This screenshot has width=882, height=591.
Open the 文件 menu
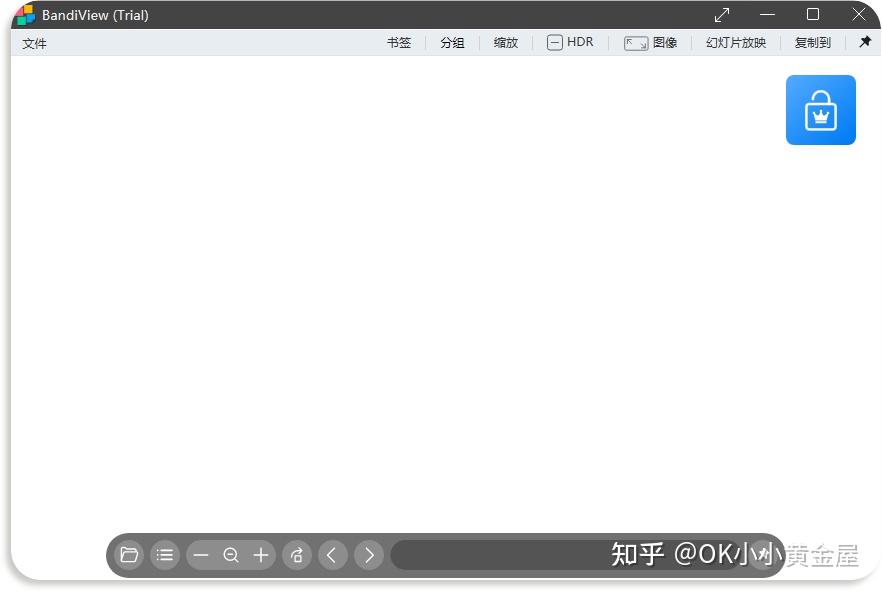click(x=34, y=43)
